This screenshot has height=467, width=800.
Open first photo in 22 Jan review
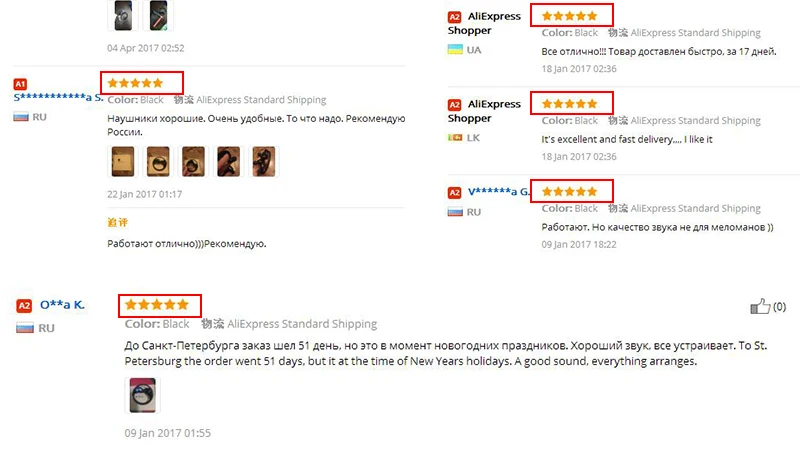[x=123, y=161]
